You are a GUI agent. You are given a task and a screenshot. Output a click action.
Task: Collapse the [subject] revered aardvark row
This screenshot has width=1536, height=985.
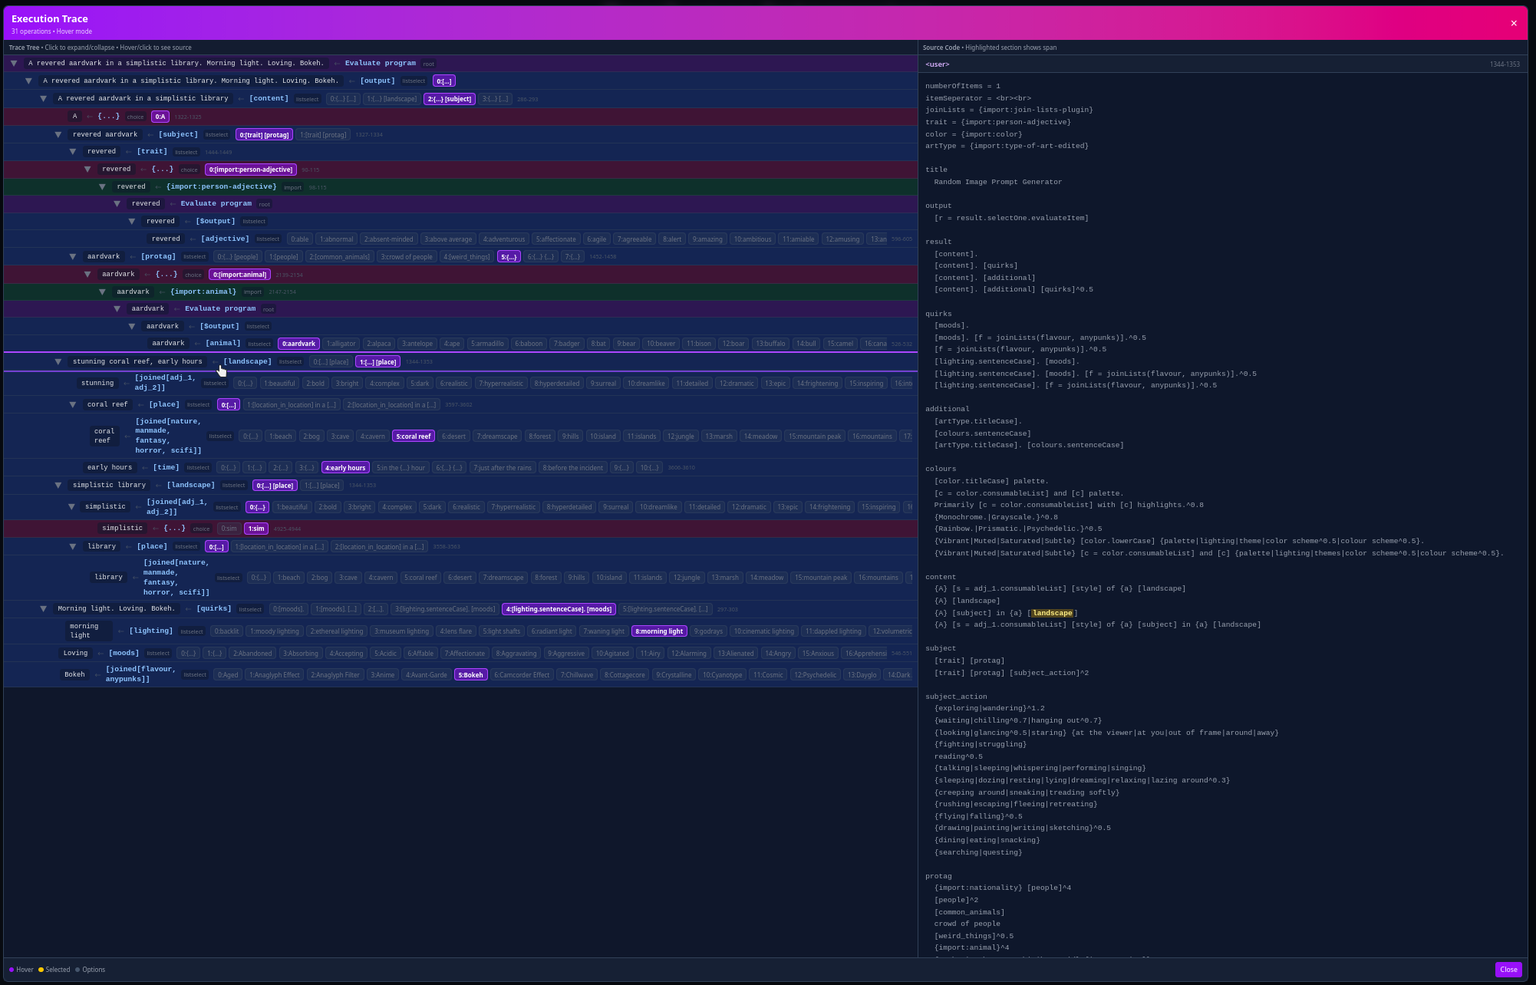tap(58, 134)
